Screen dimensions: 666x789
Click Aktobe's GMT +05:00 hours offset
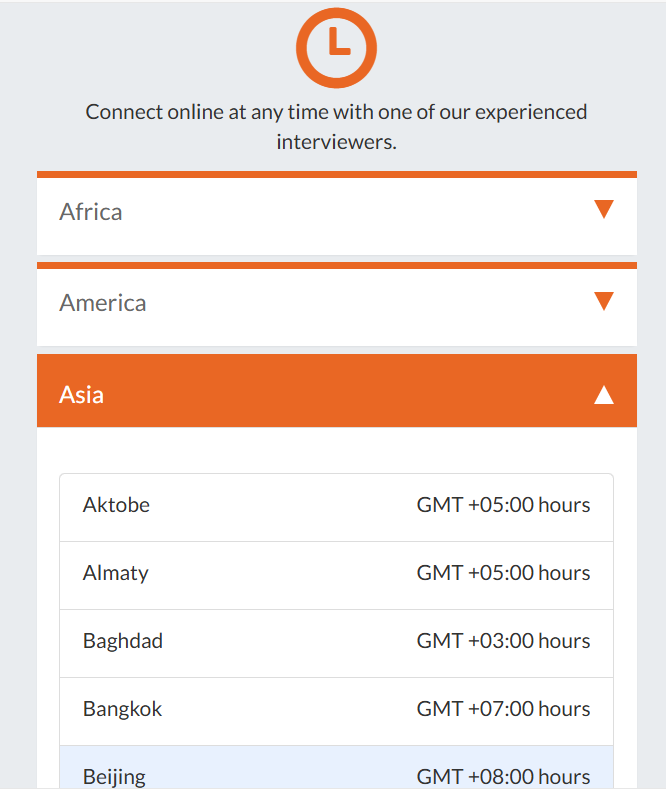coord(503,505)
